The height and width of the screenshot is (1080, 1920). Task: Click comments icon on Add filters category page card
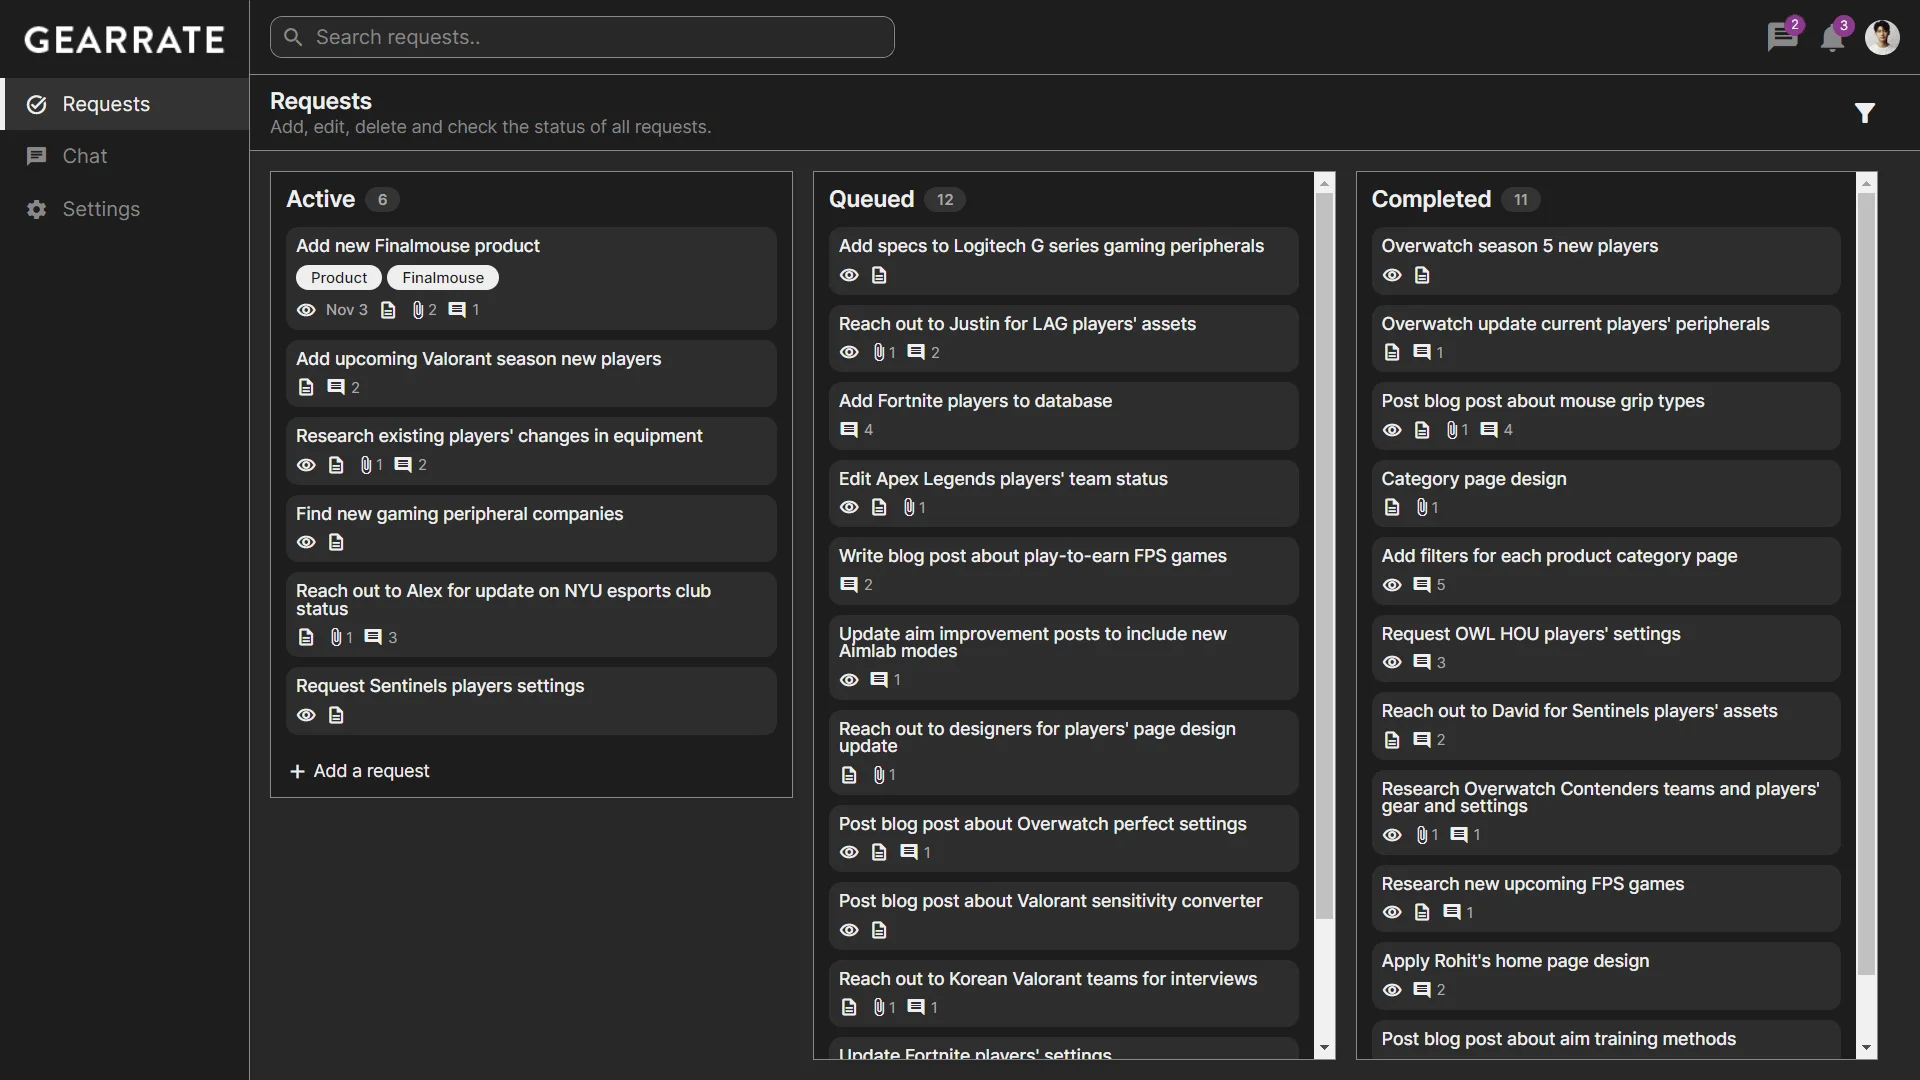[x=1422, y=585]
